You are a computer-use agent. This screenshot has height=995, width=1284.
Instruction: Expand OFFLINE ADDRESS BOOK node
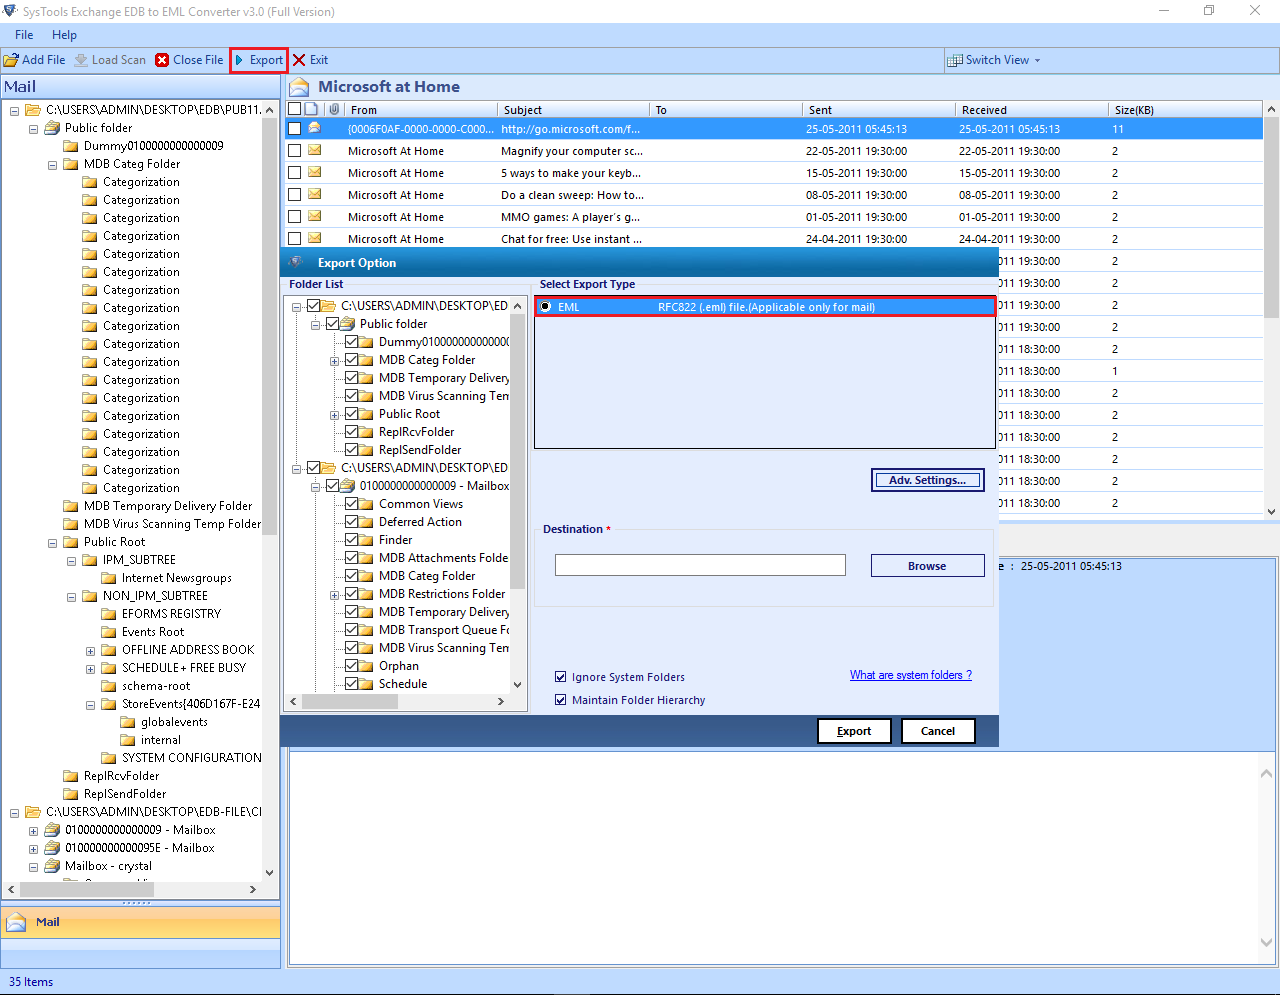(91, 651)
